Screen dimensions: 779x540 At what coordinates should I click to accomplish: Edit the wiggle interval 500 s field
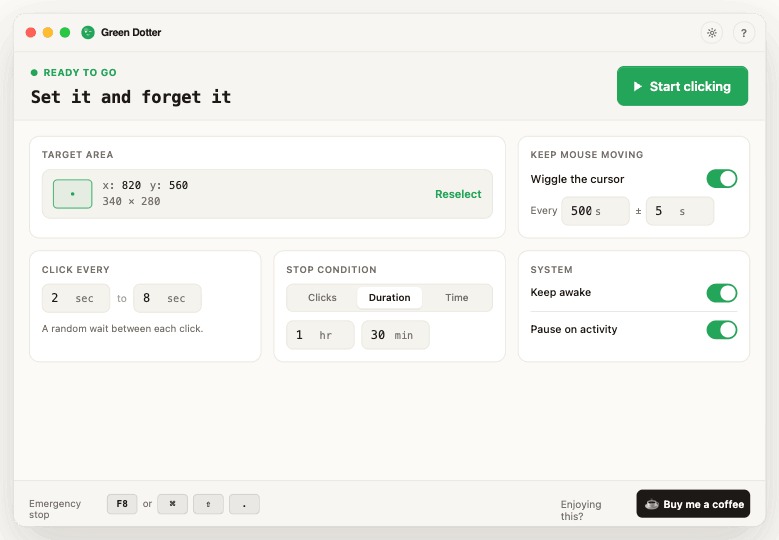pos(595,211)
